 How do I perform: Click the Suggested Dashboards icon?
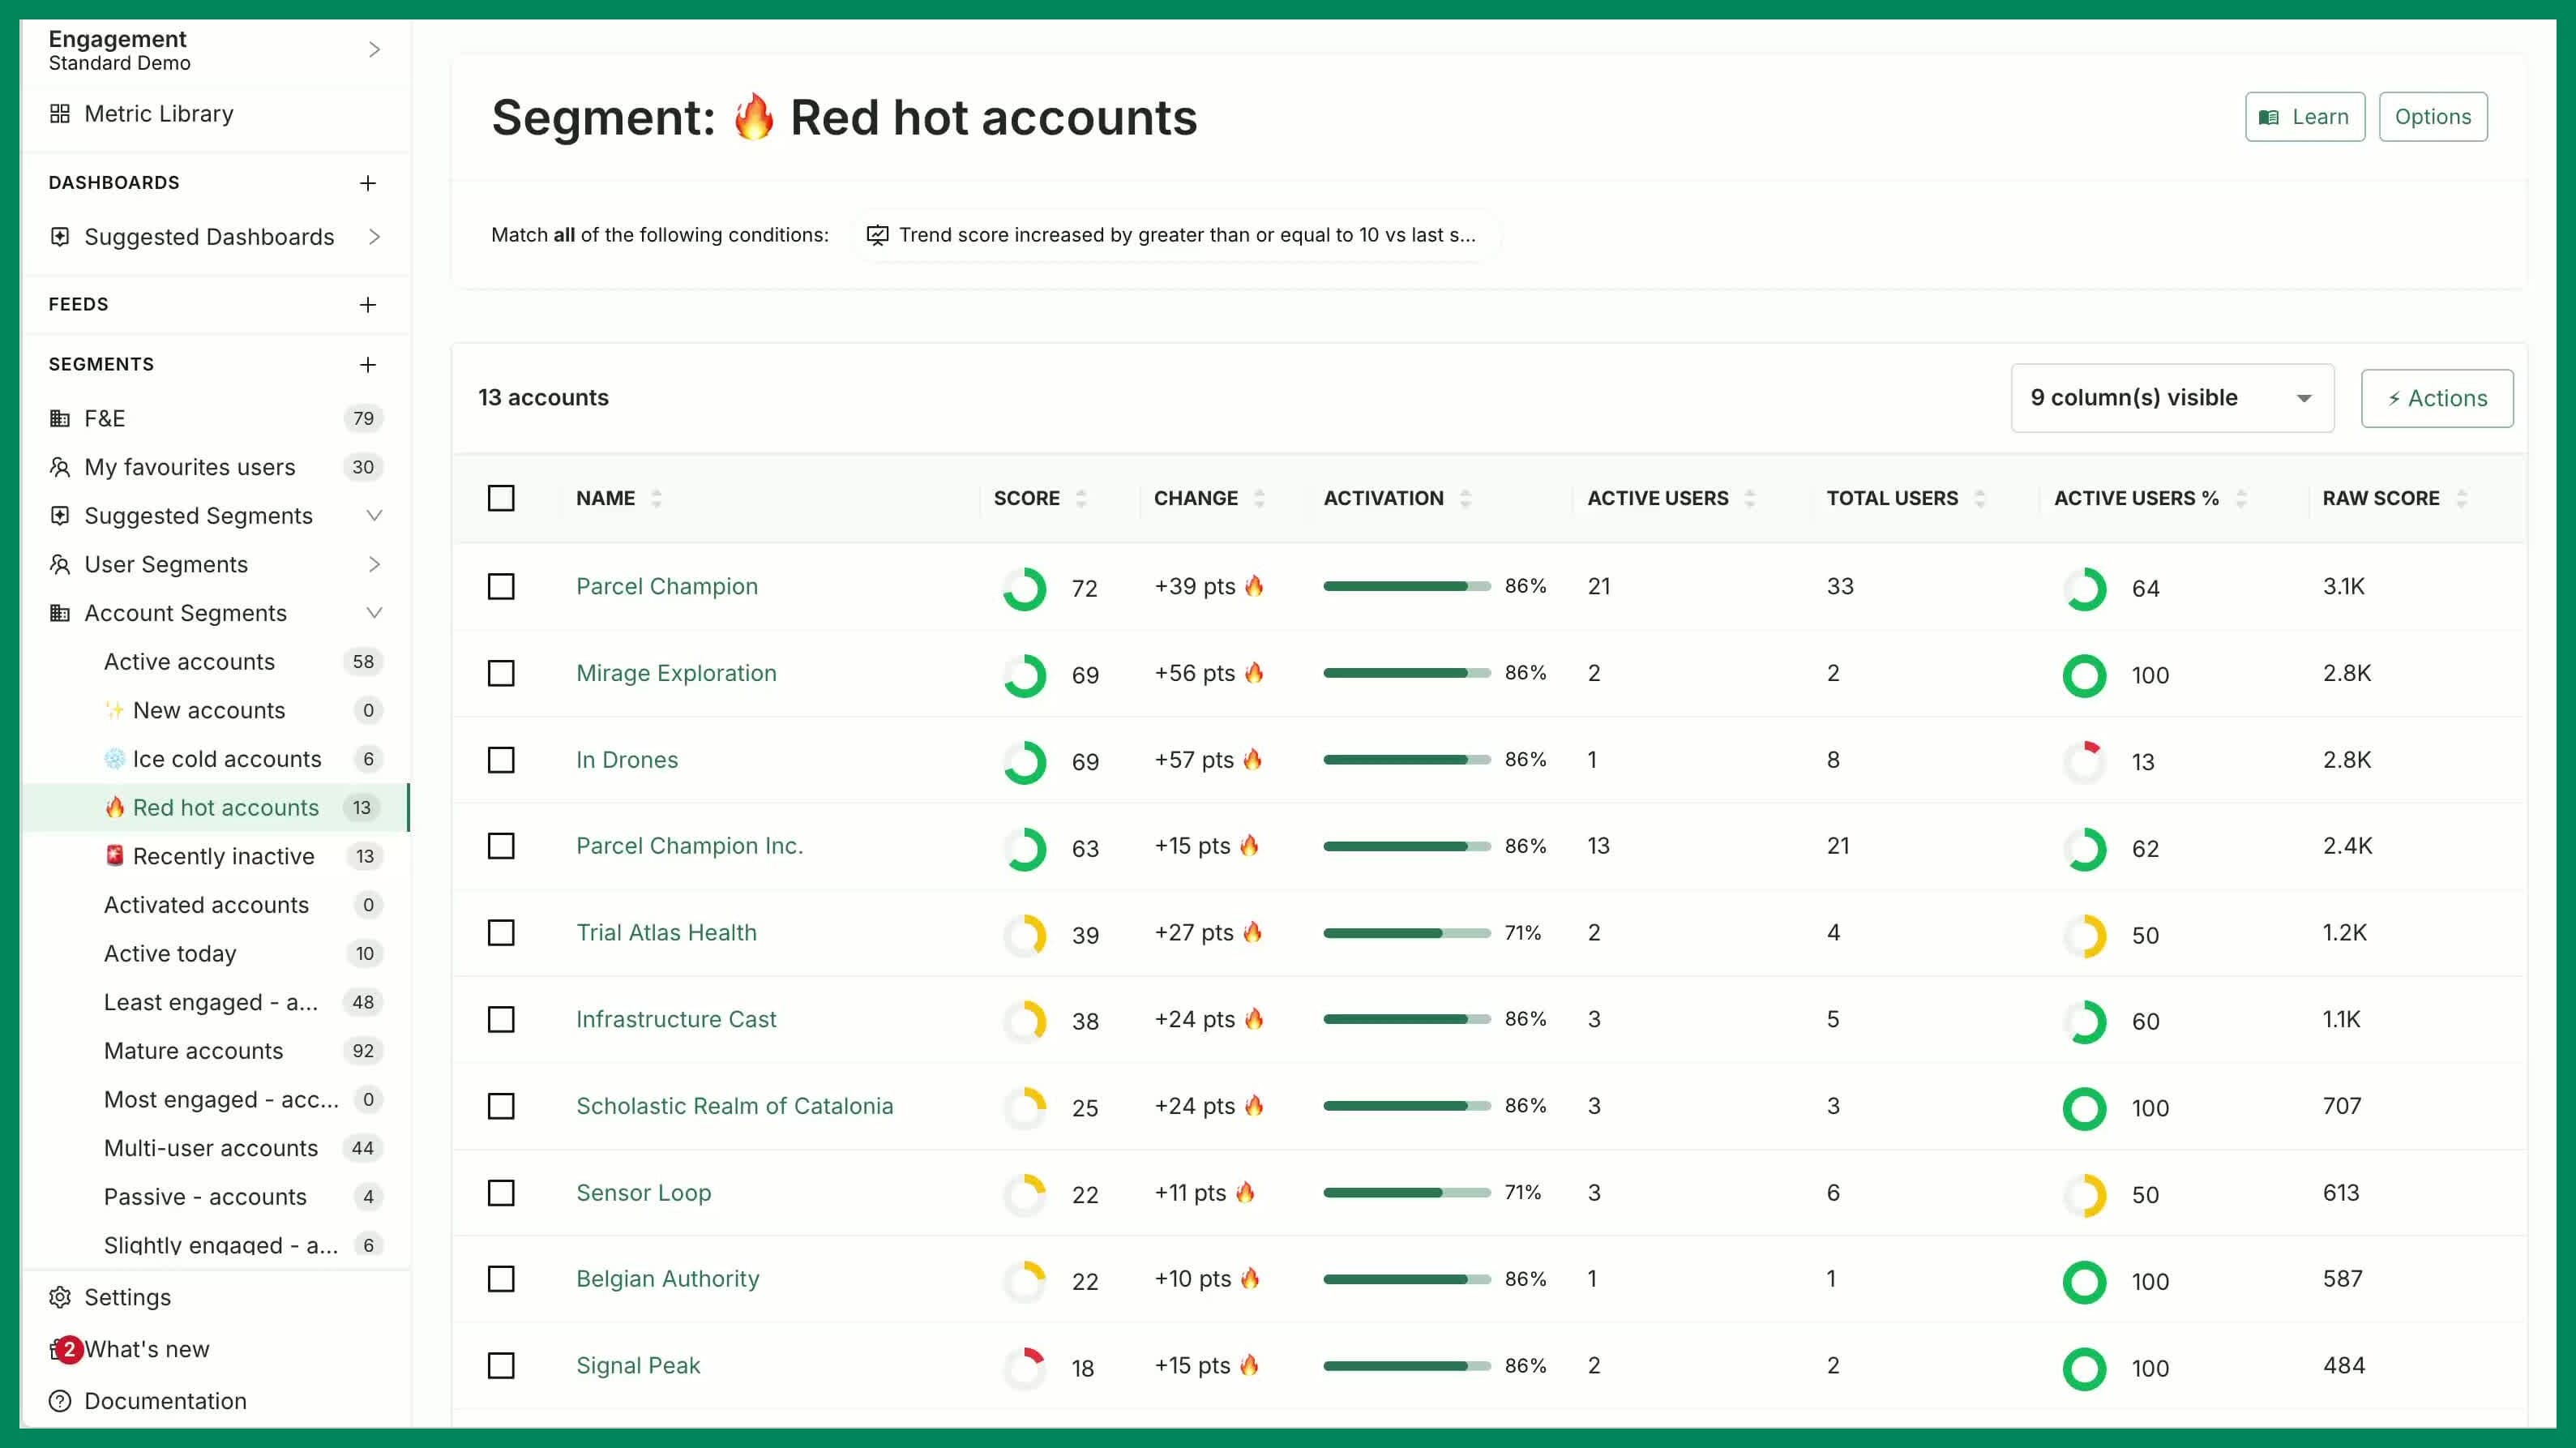[x=60, y=237]
